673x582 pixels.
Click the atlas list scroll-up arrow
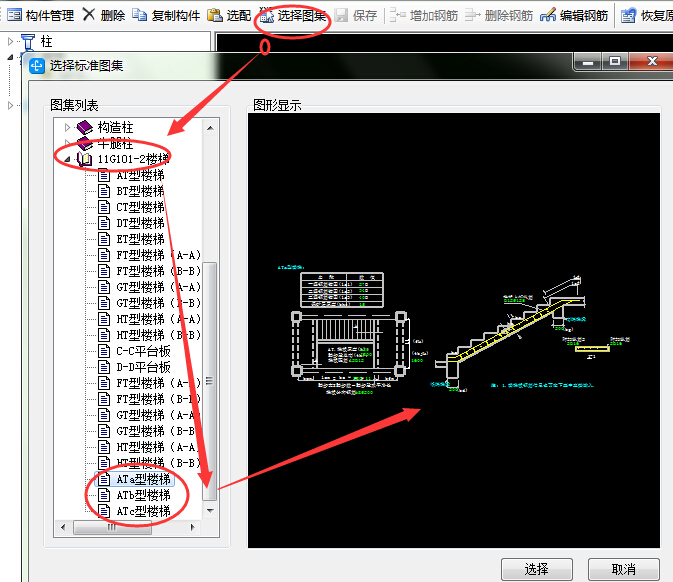click(210, 128)
